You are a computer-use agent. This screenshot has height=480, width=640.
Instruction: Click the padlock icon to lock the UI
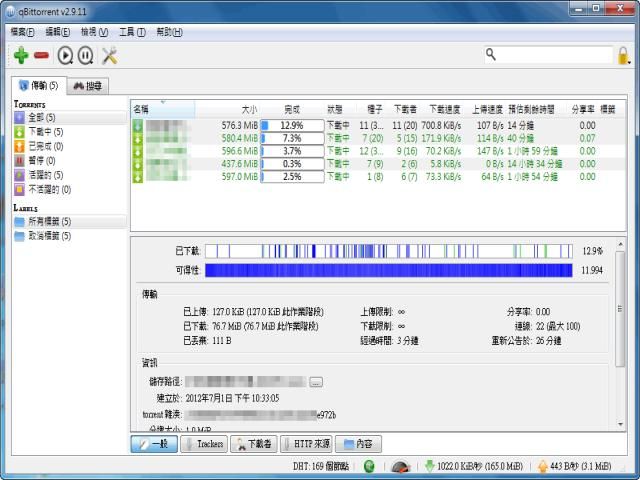624,55
